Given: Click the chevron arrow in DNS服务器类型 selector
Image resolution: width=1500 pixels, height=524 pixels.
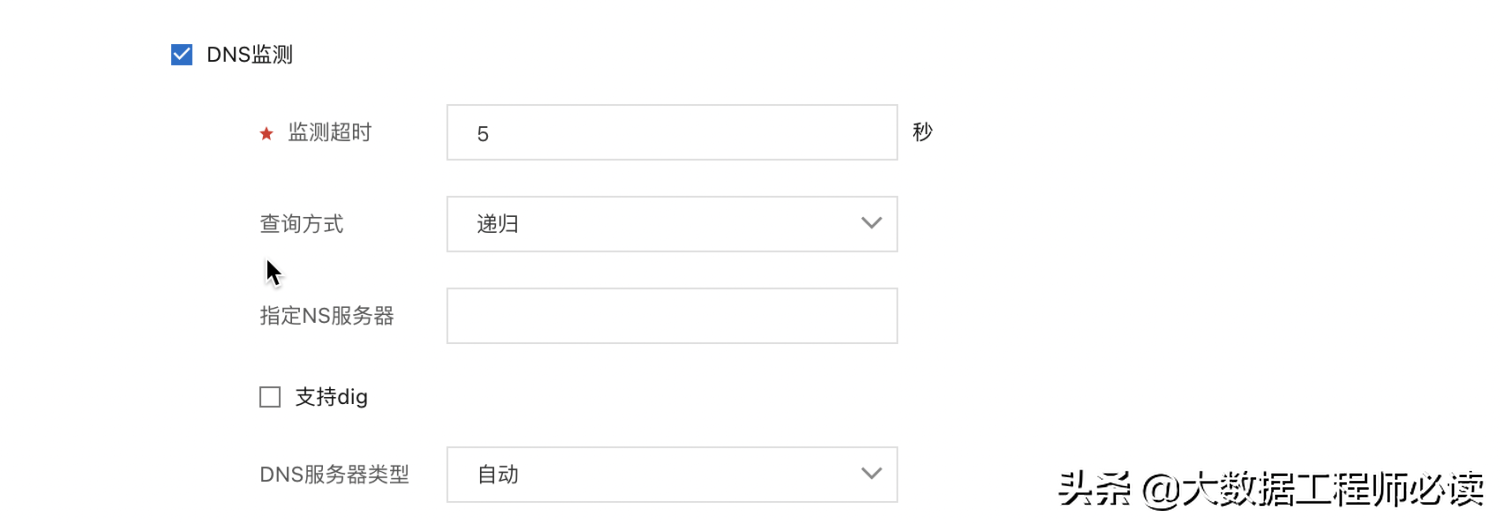Looking at the screenshot, I should 871,473.
